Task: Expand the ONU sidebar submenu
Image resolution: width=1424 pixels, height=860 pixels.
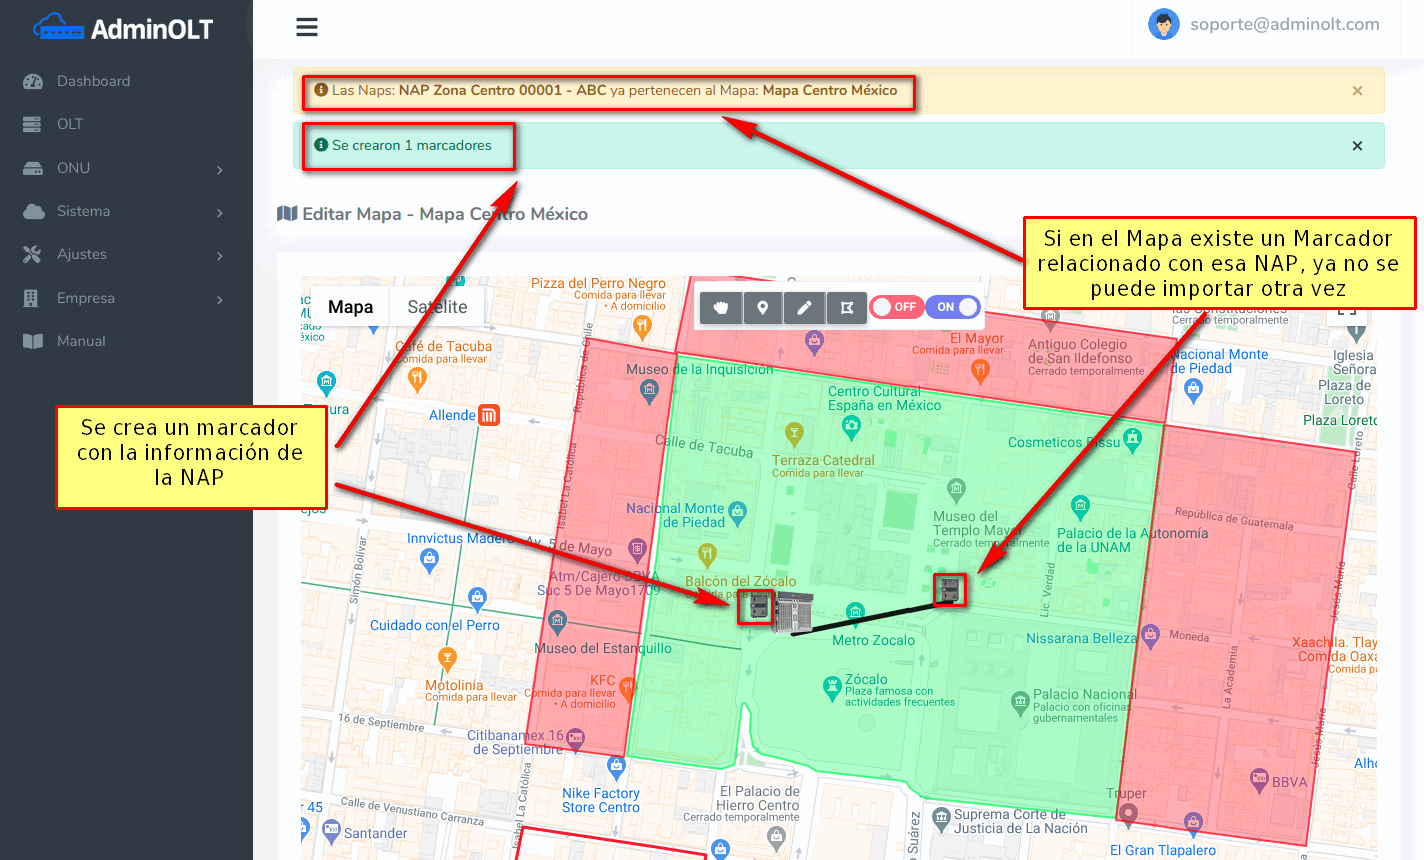Action: tap(125, 168)
